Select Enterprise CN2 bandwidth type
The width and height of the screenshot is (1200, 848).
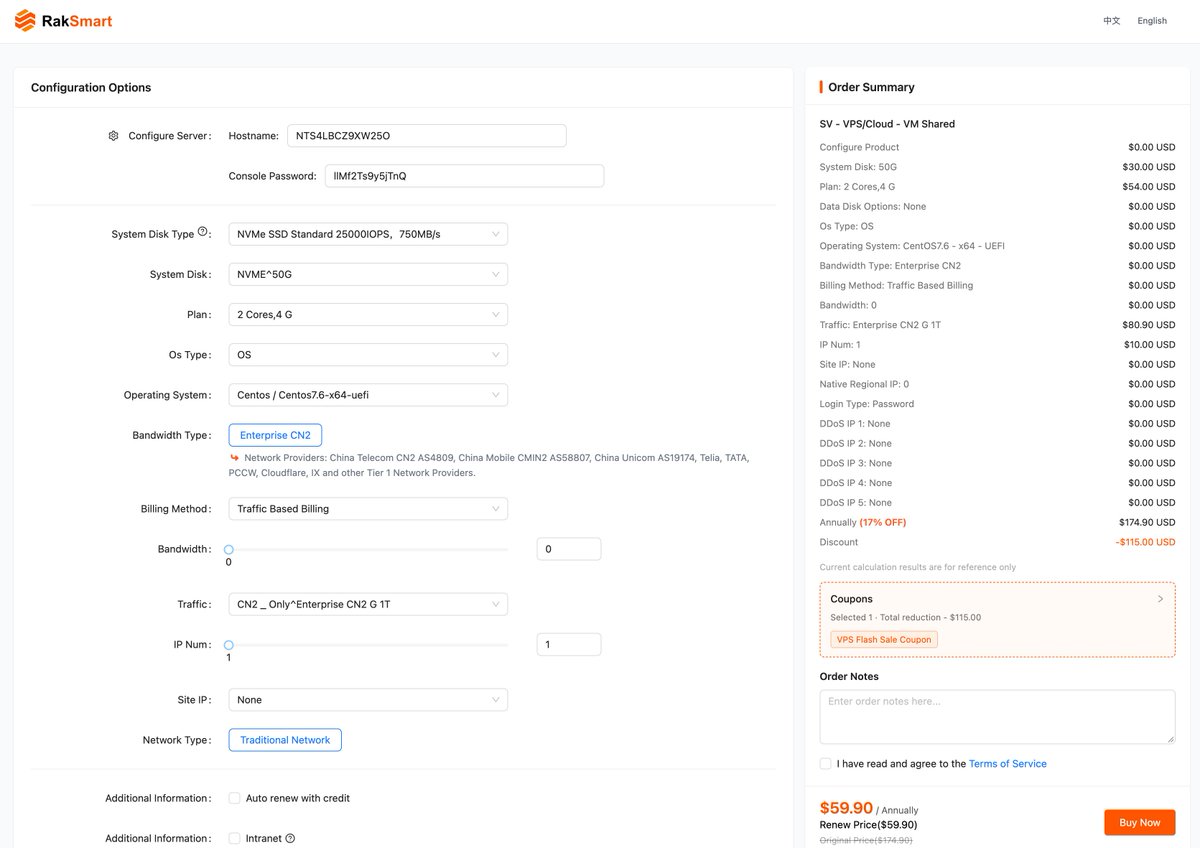click(x=275, y=435)
